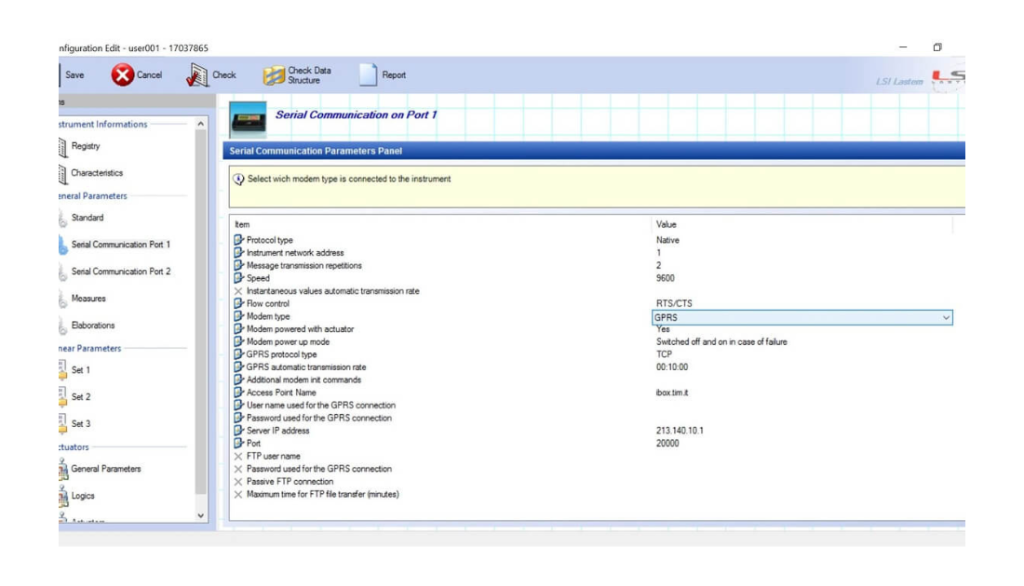Click the Server IP address value
The width and height of the screenshot is (1024, 586).
[x=679, y=431]
